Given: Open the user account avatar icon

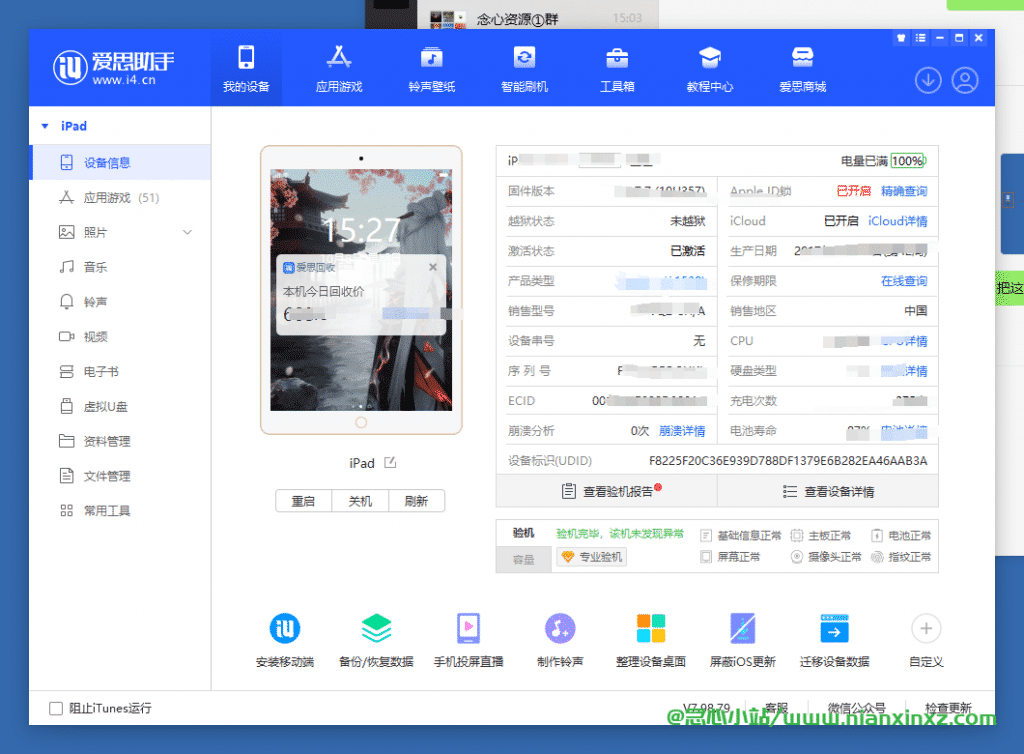Looking at the screenshot, I should (965, 80).
